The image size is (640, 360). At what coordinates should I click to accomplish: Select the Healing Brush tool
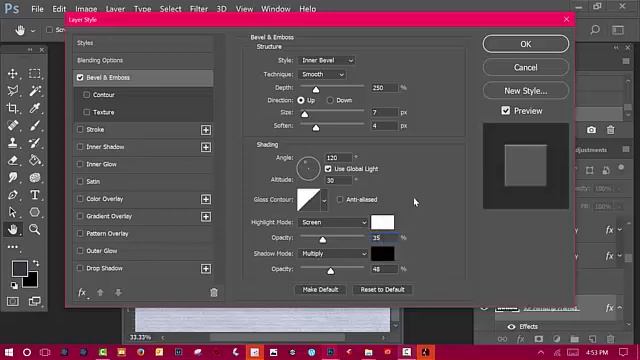click(x=13, y=125)
